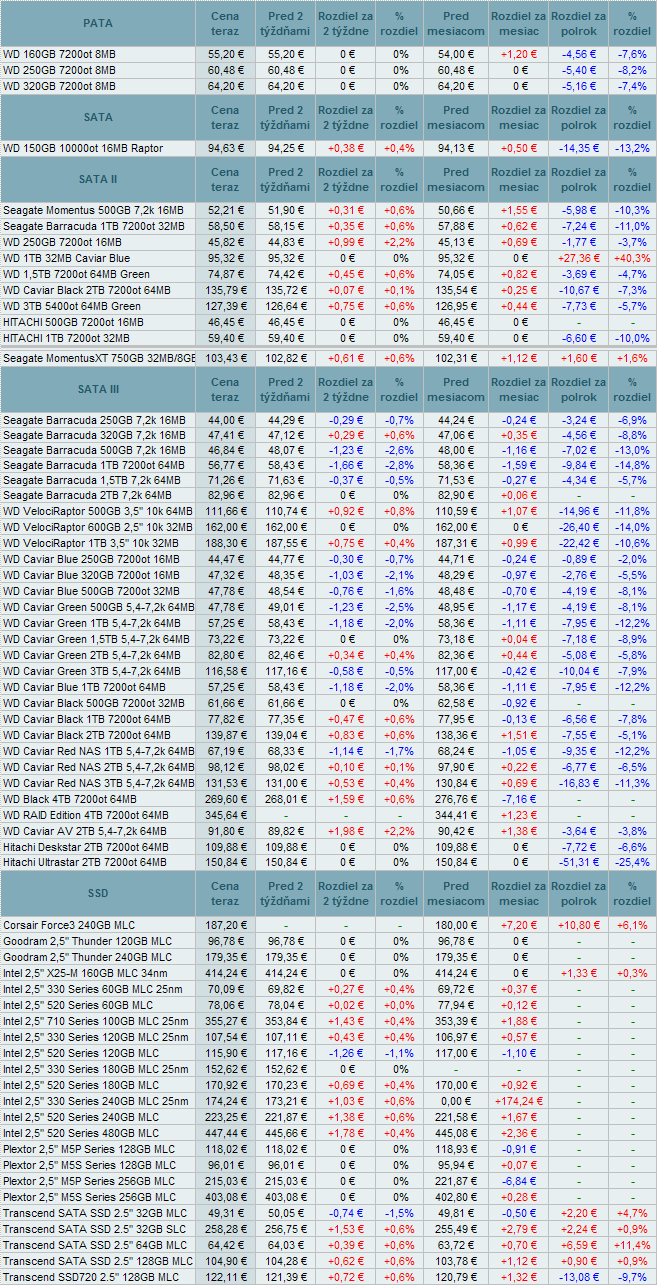Screen dimensions: 657x1285
Task: Select WD Caviar Red NAS 1TB row label
Action: click(98, 751)
